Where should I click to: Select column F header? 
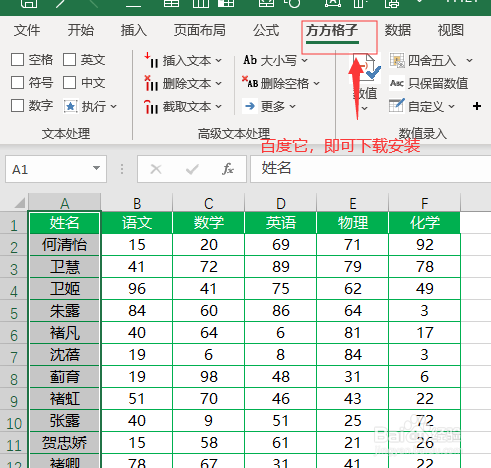coord(424,202)
